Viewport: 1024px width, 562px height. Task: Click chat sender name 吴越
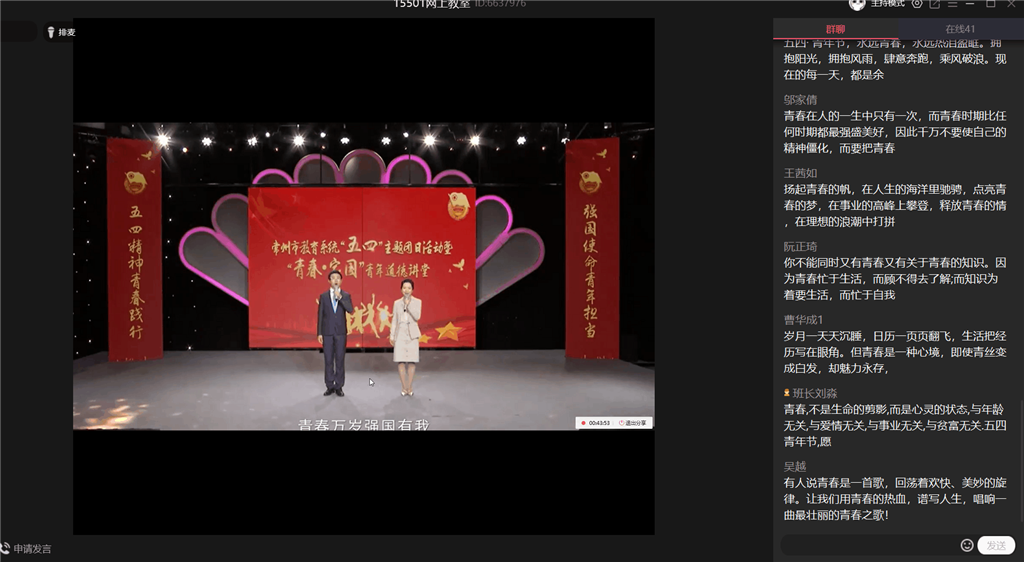coord(795,467)
